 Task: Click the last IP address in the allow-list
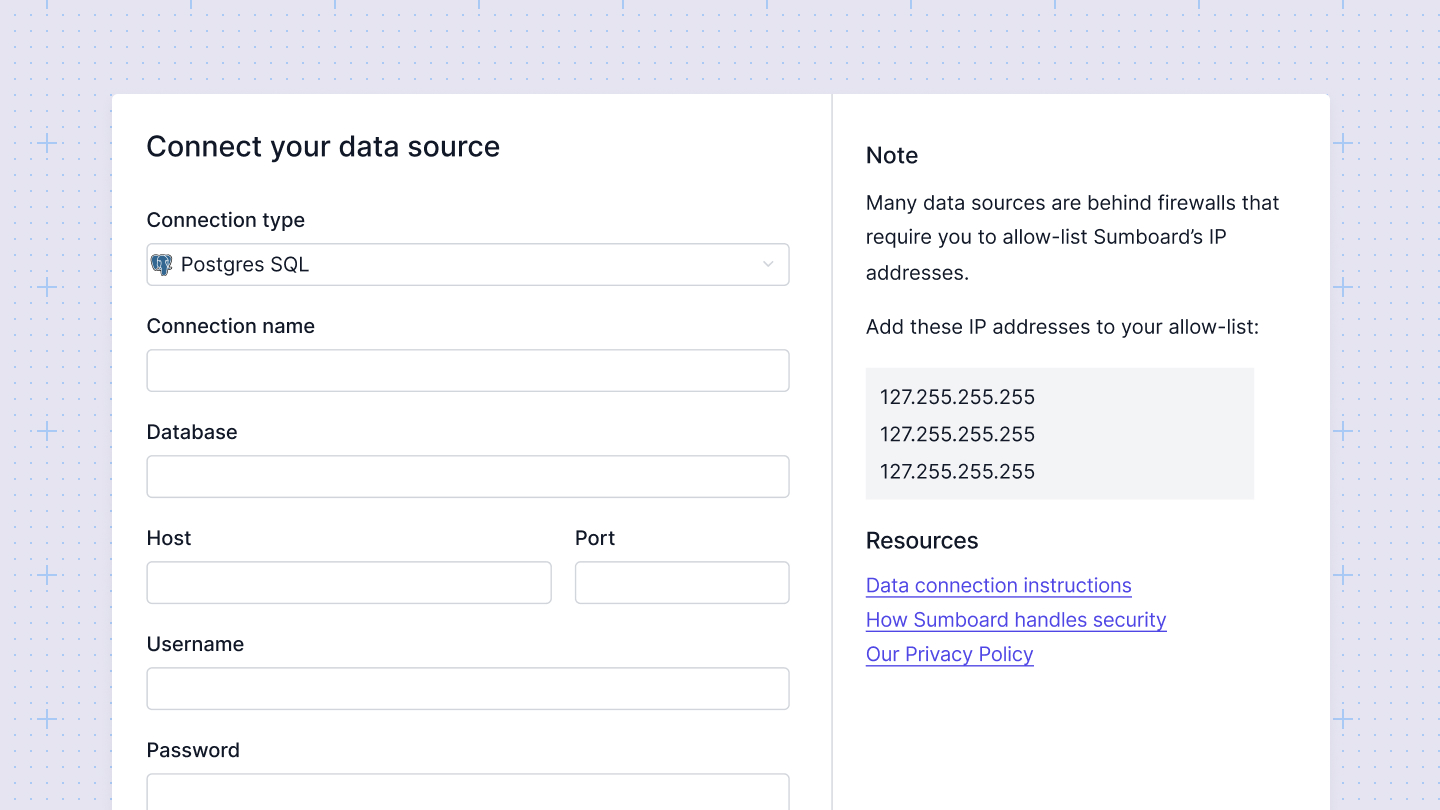click(957, 472)
